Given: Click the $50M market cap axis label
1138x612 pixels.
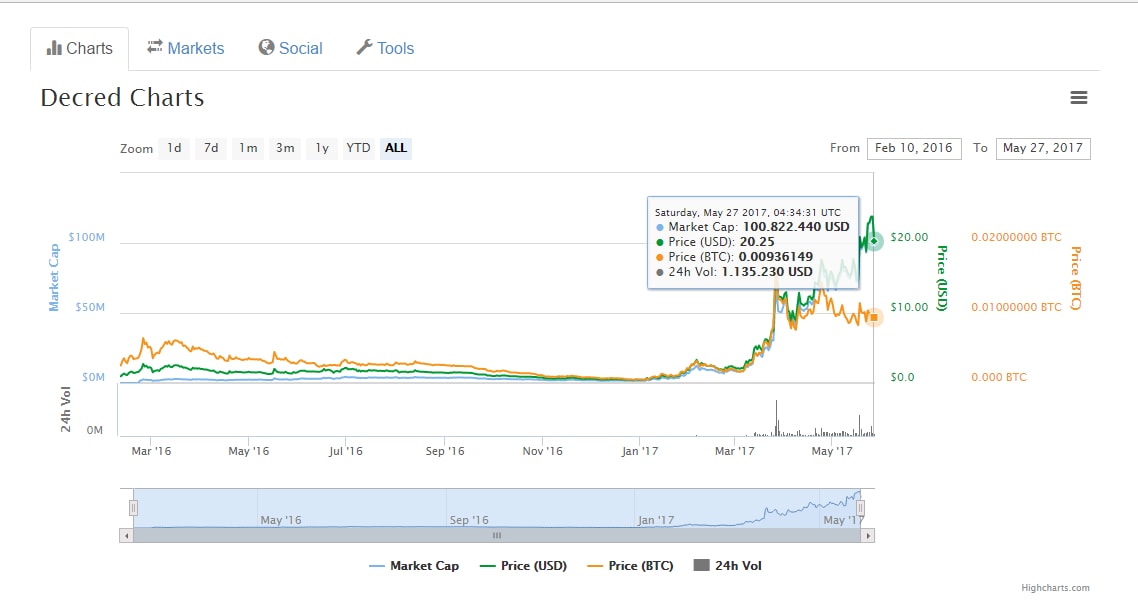Looking at the screenshot, I should click(90, 307).
